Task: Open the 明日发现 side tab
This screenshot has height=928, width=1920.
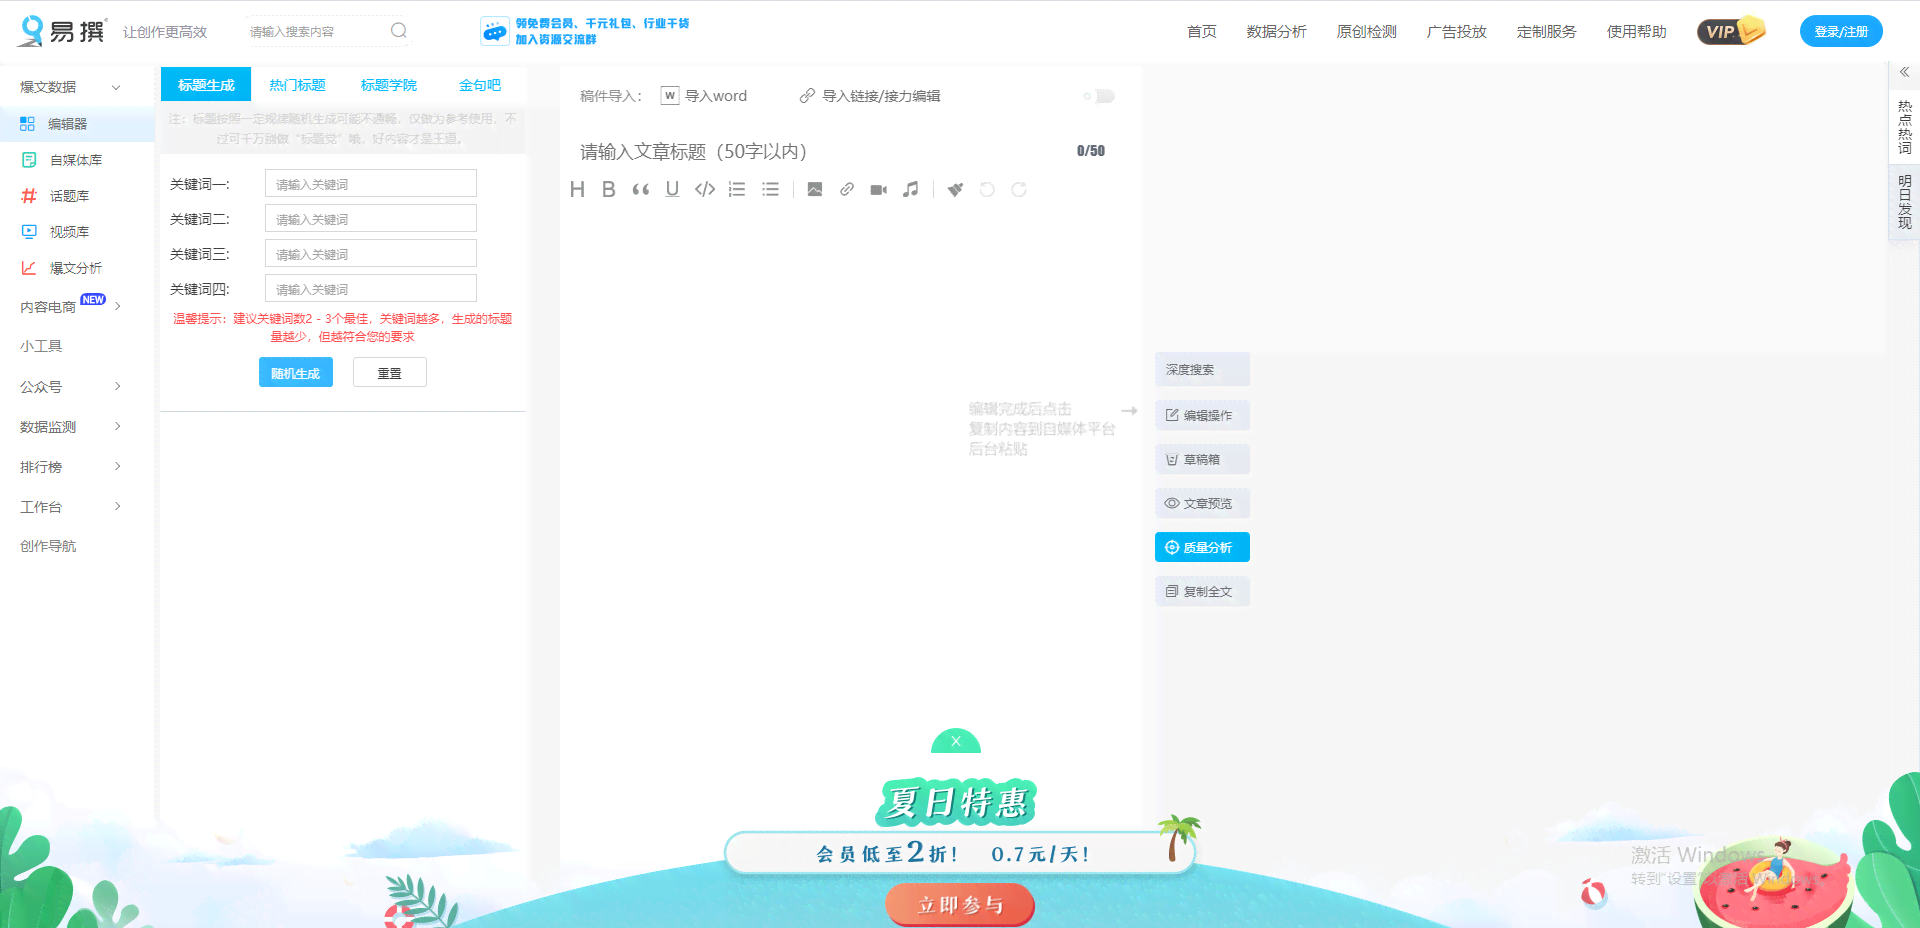Action: (1904, 201)
